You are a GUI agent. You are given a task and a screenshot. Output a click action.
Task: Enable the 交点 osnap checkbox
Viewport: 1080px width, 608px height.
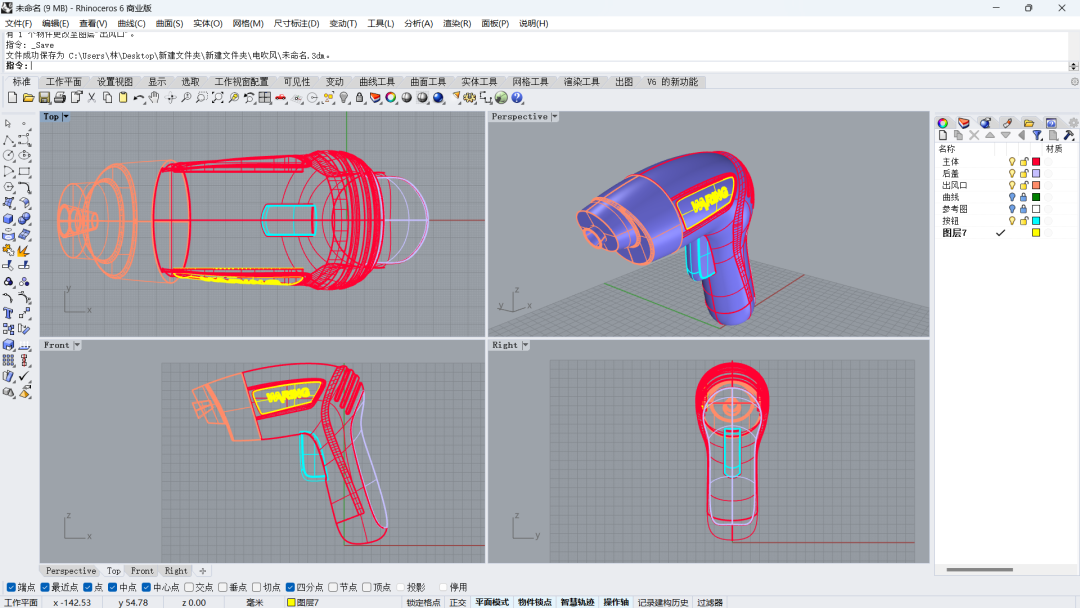pos(189,587)
